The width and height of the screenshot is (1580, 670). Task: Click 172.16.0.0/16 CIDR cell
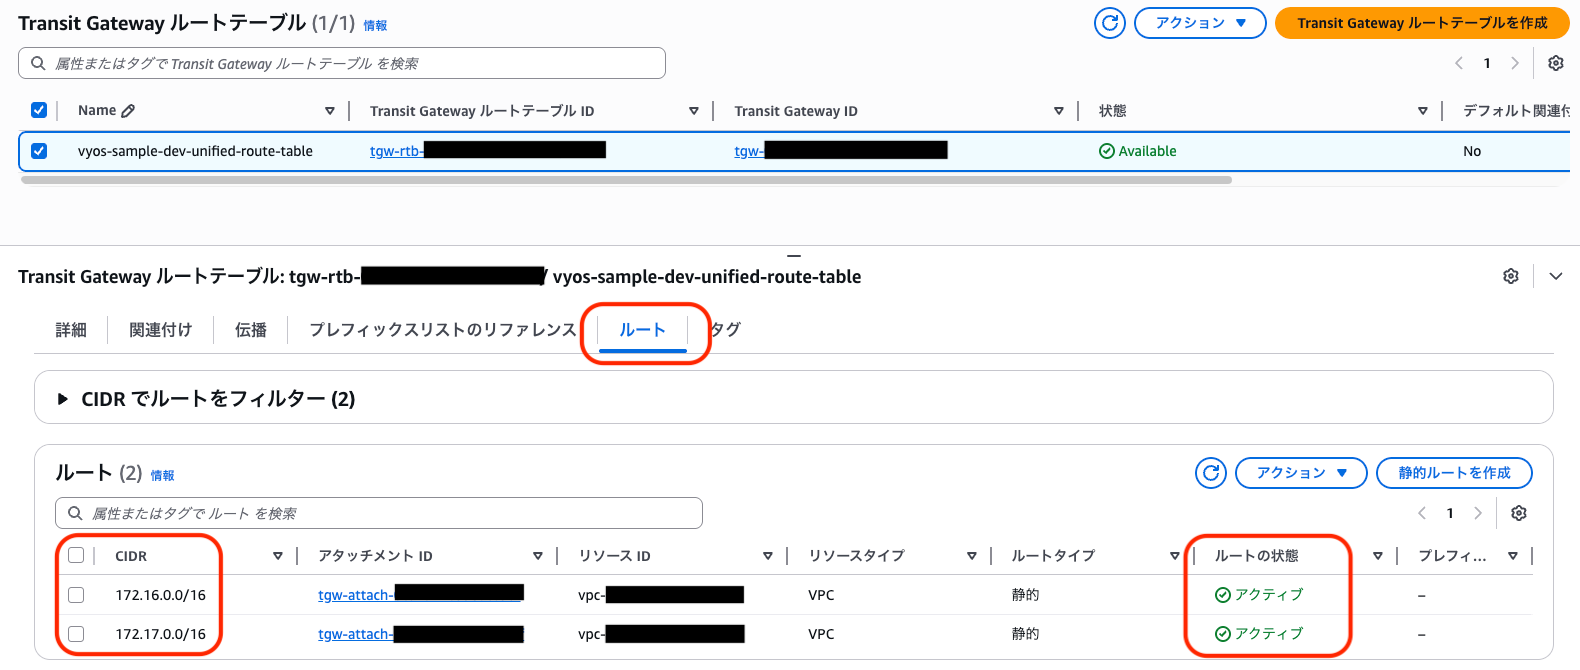click(x=160, y=595)
